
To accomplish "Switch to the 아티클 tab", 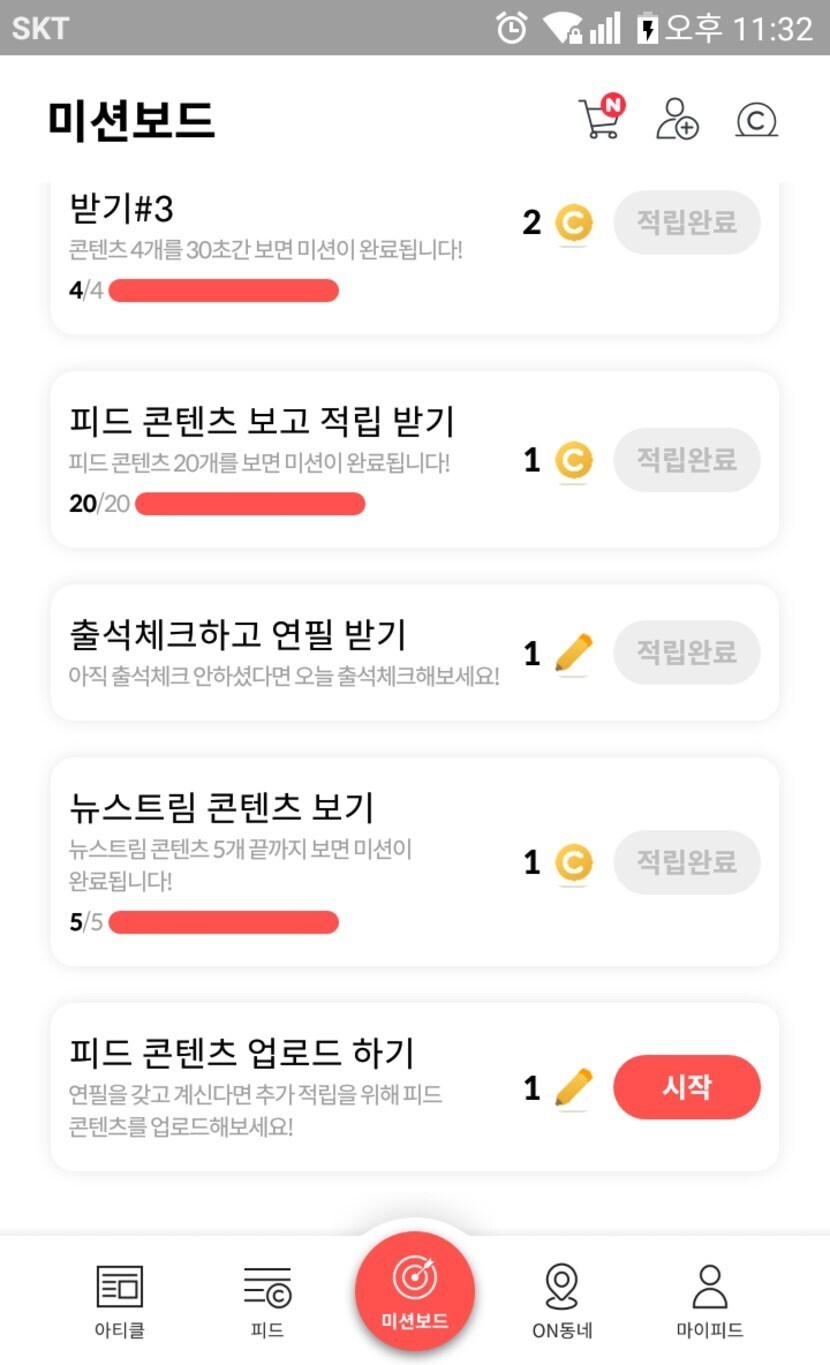I will 119,1299.
